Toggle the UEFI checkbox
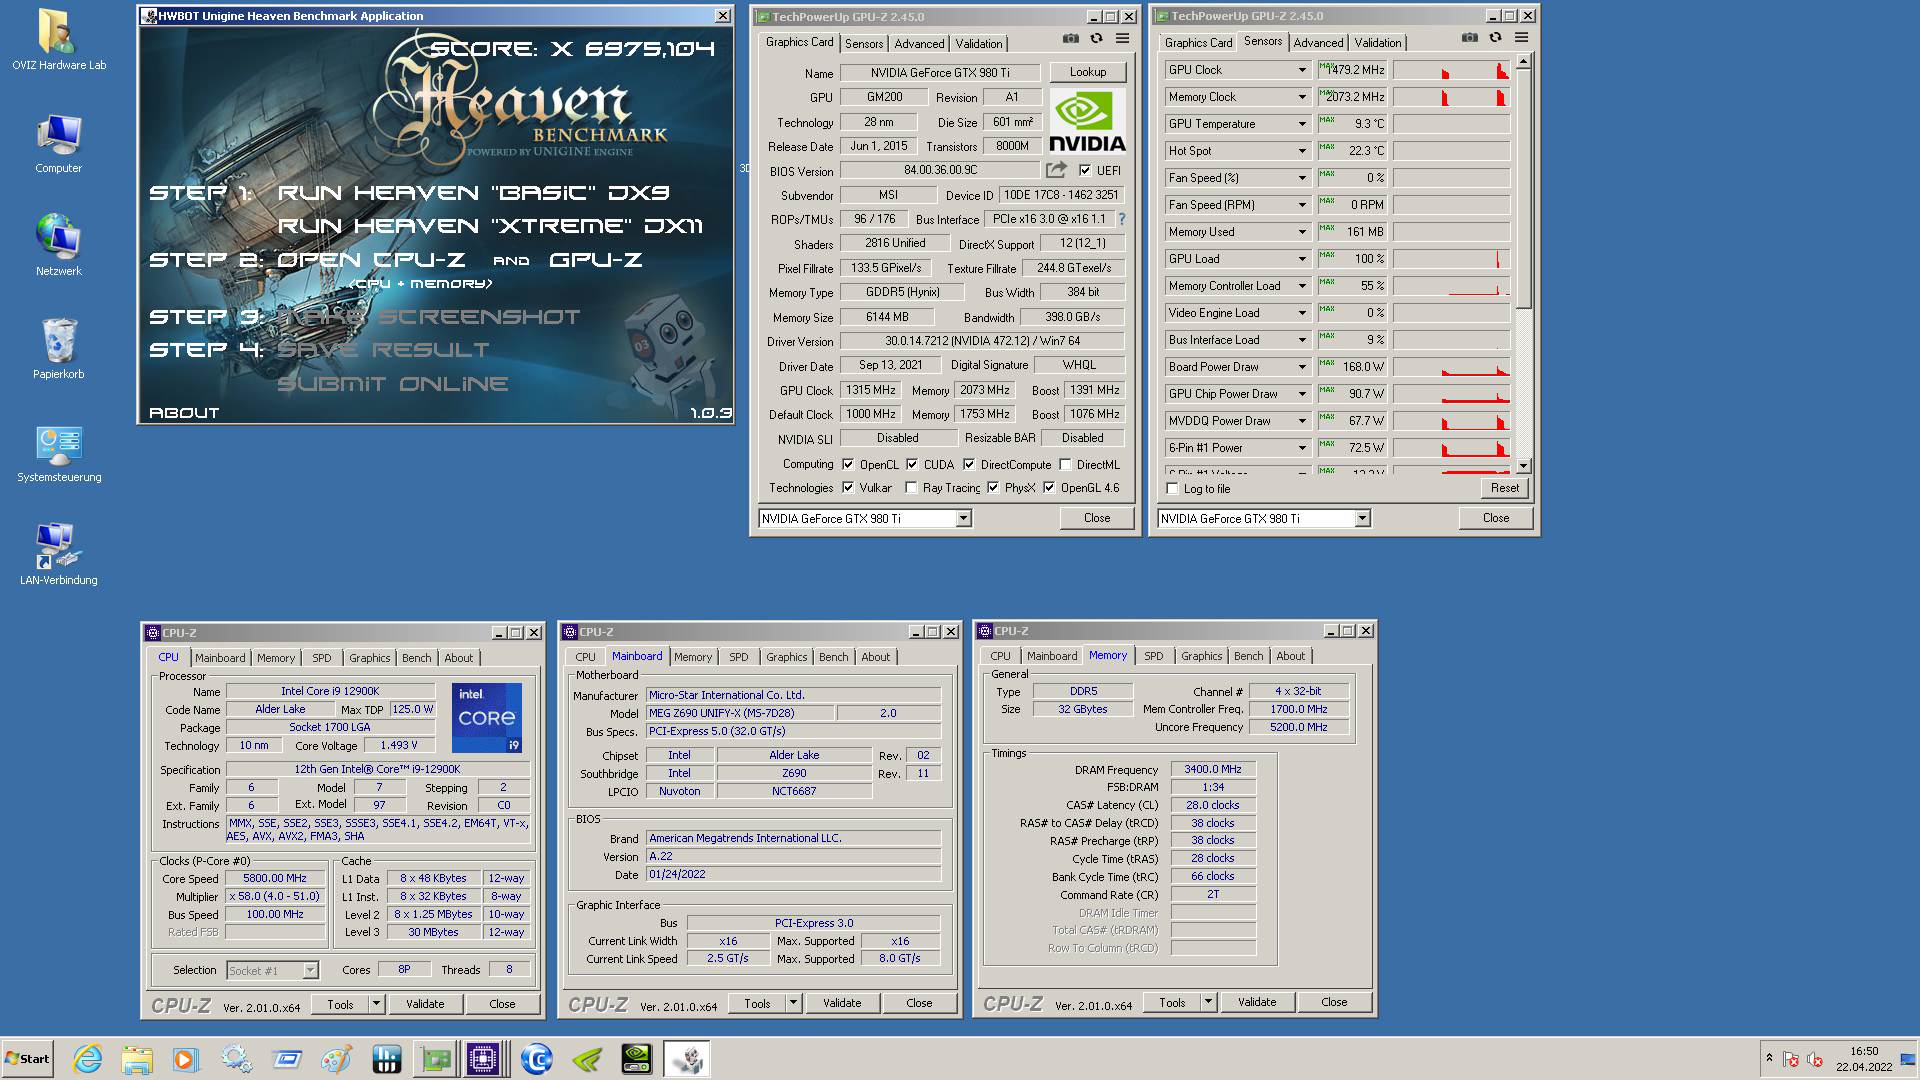Screen dimensions: 1920x1080 (1085, 170)
